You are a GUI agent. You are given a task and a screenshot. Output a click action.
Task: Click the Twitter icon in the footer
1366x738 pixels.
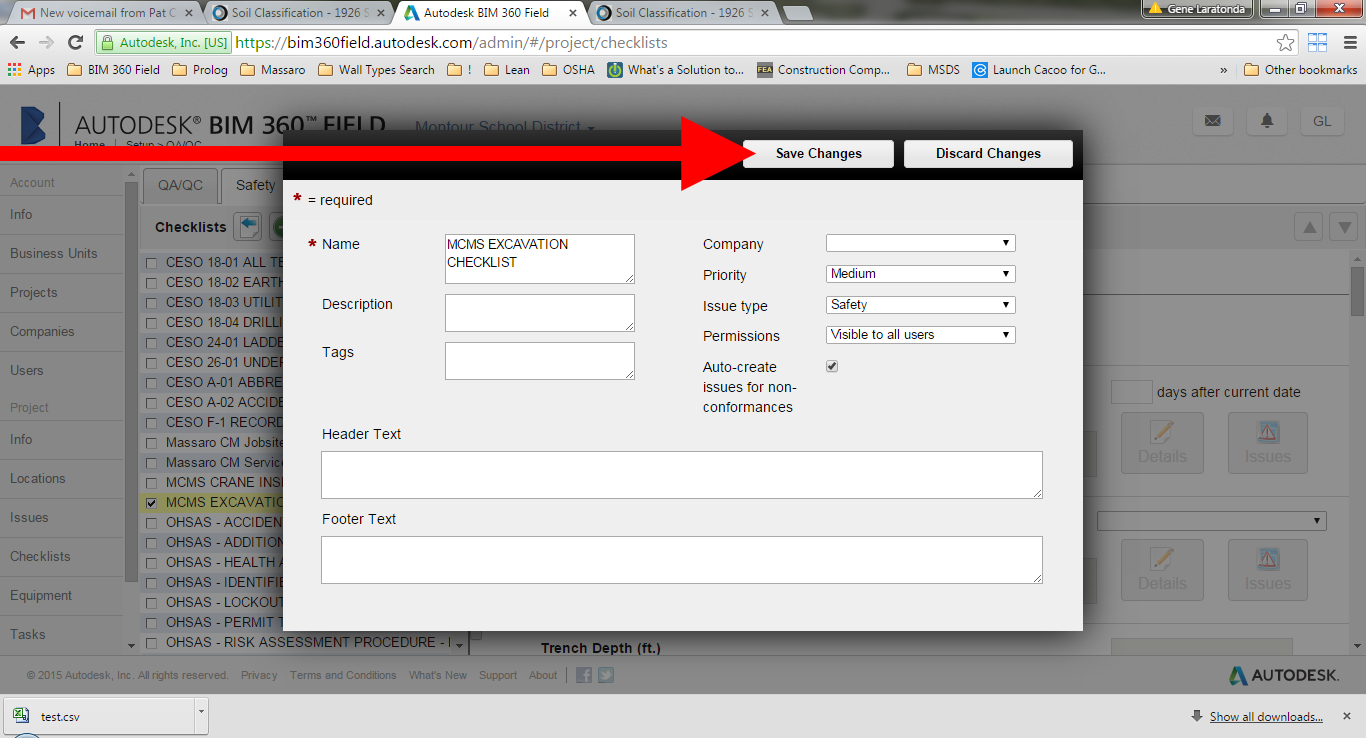(x=605, y=675)
